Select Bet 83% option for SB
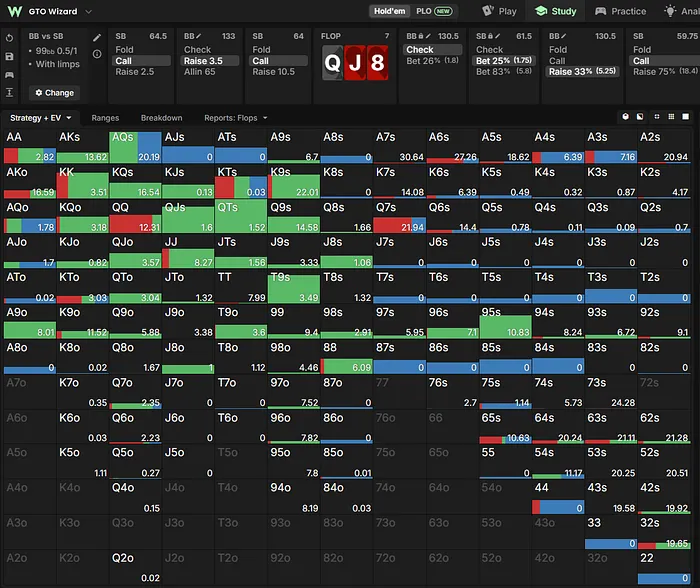 click(x=504, y=71)
